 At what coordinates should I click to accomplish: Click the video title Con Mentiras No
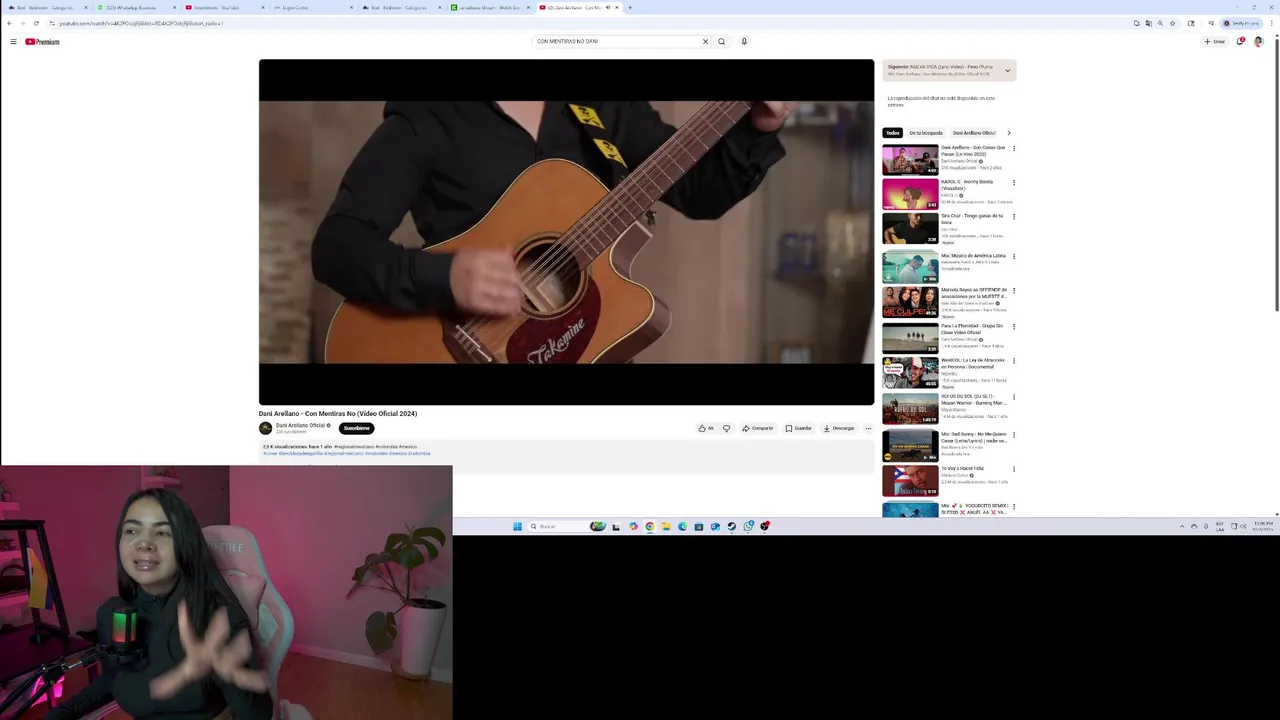[338, 413]
